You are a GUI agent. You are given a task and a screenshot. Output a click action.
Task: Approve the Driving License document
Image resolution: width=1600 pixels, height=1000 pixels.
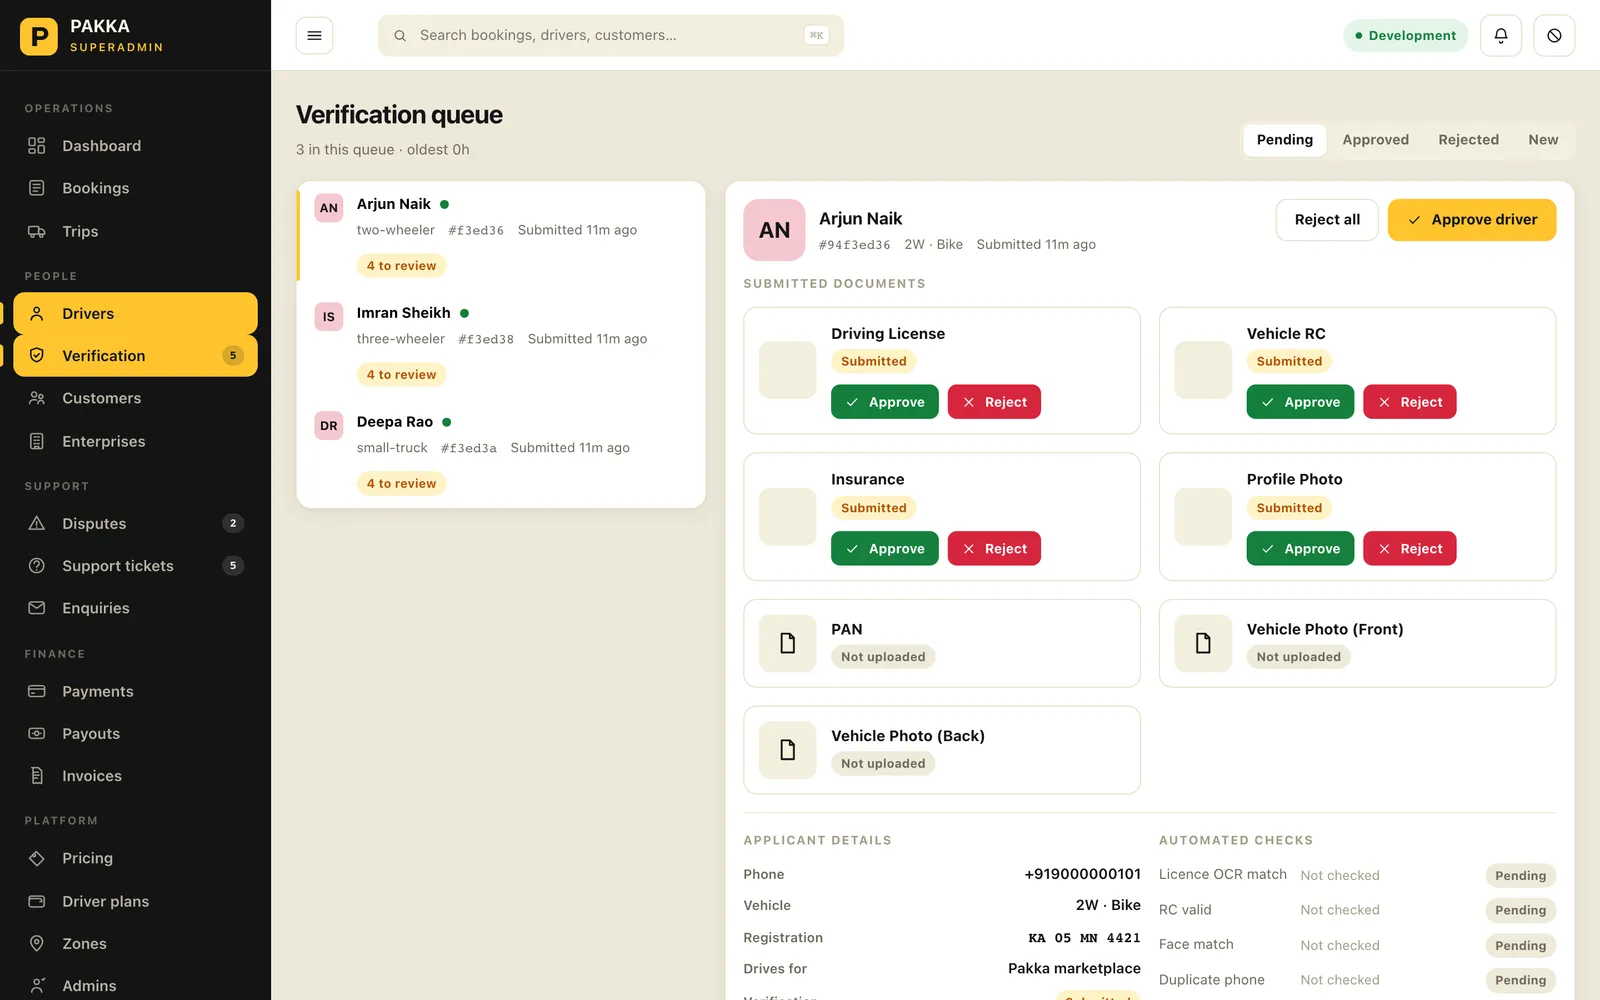(x=885, y=402)
